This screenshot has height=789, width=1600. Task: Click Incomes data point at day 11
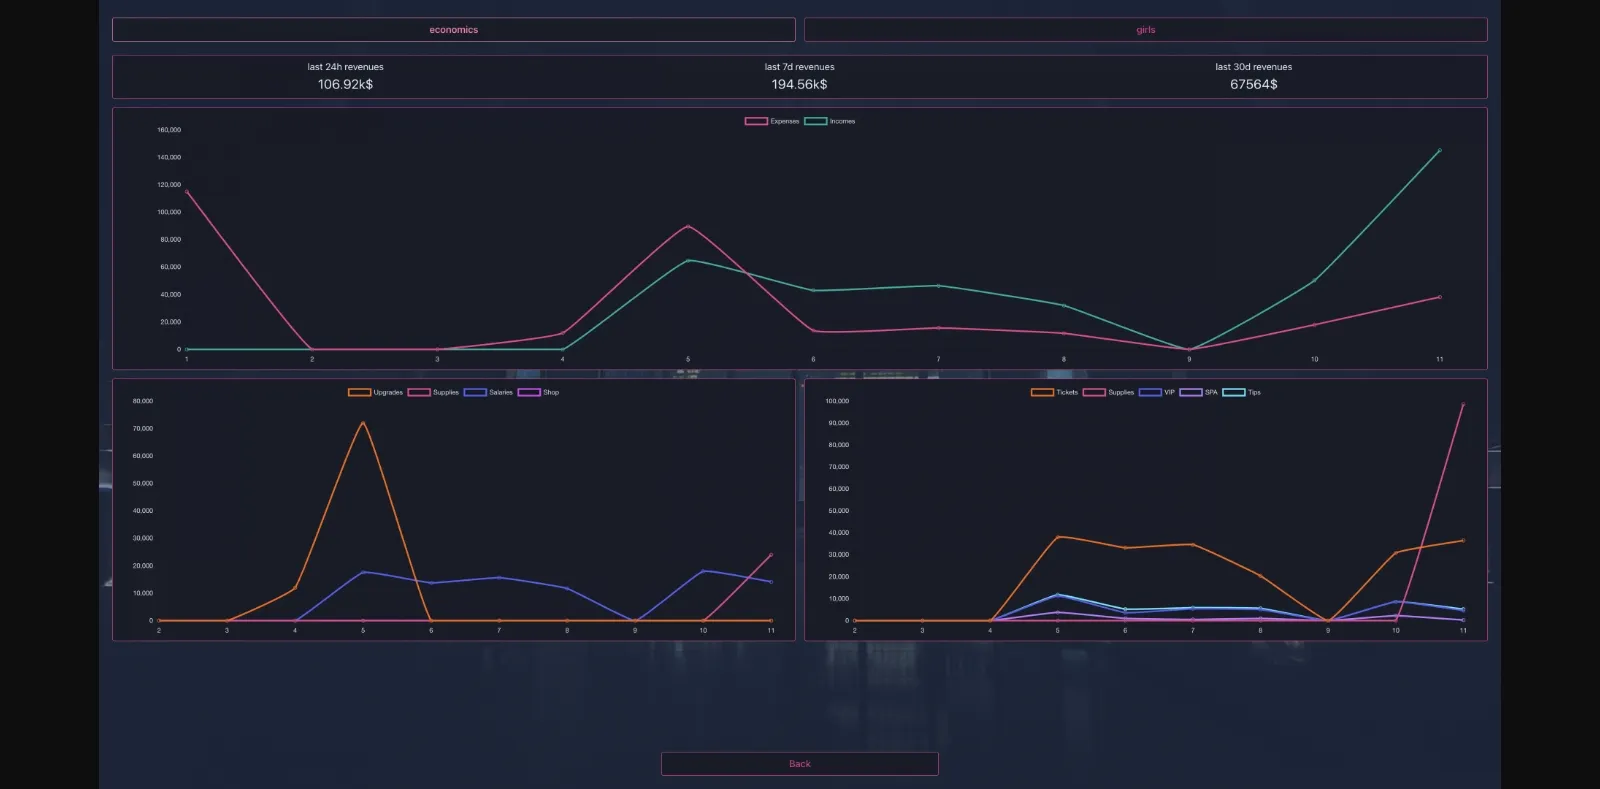coord(1439,151)
